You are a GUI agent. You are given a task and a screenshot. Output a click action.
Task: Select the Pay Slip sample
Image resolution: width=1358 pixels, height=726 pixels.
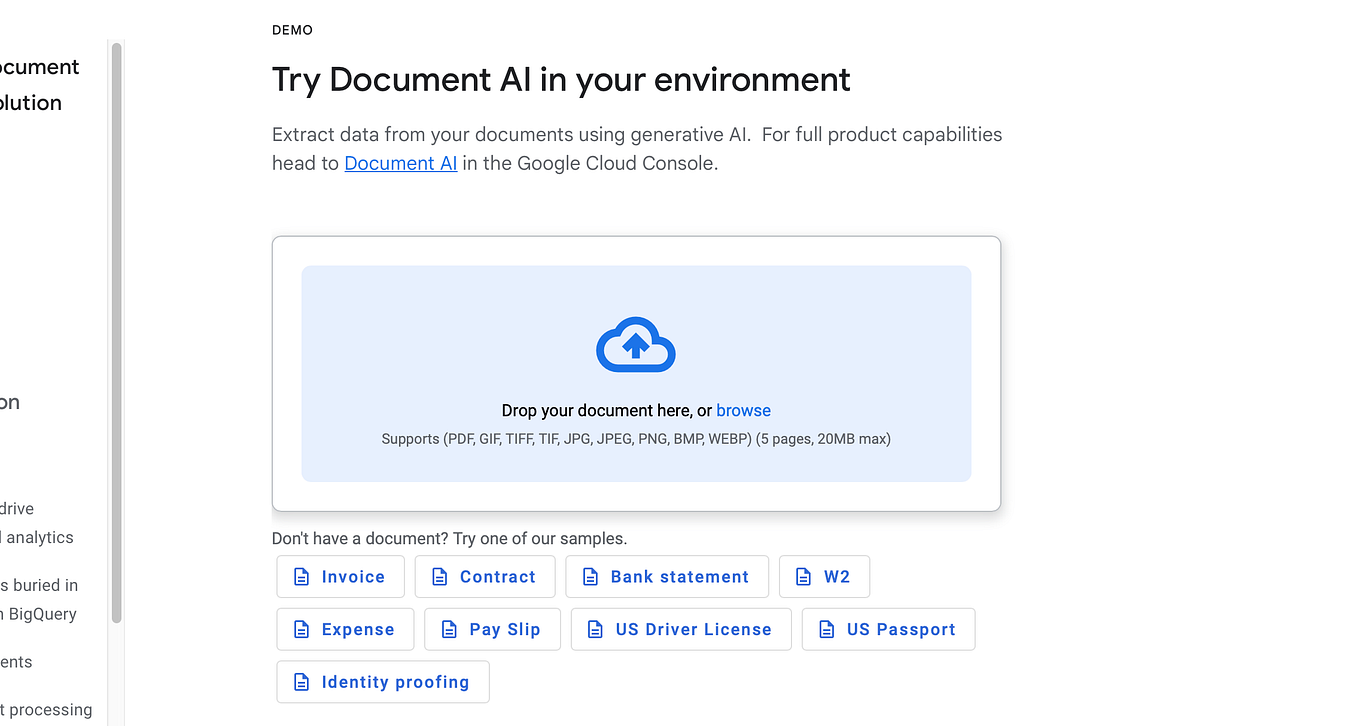click(x=492, y=629)
